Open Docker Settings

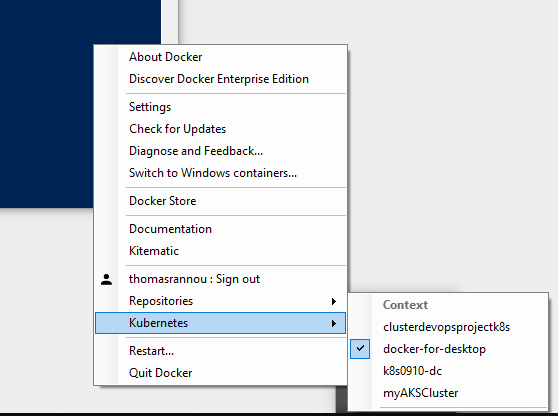[220, 107]
